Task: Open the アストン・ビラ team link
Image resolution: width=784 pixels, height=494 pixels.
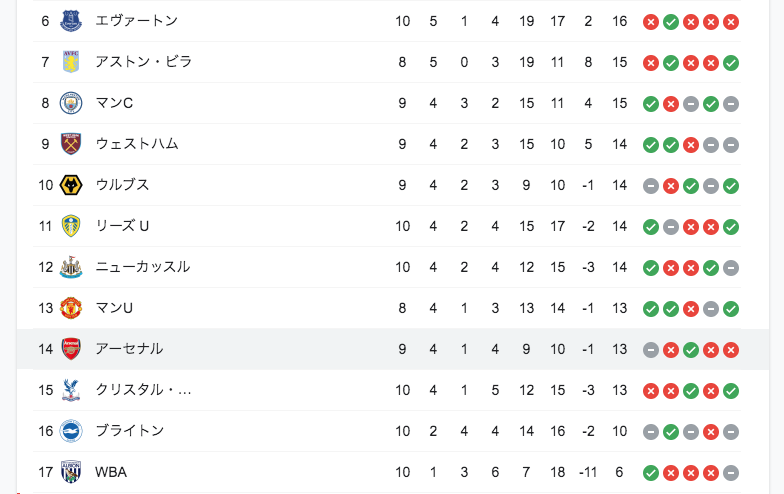Action: (x=144, y=62)
